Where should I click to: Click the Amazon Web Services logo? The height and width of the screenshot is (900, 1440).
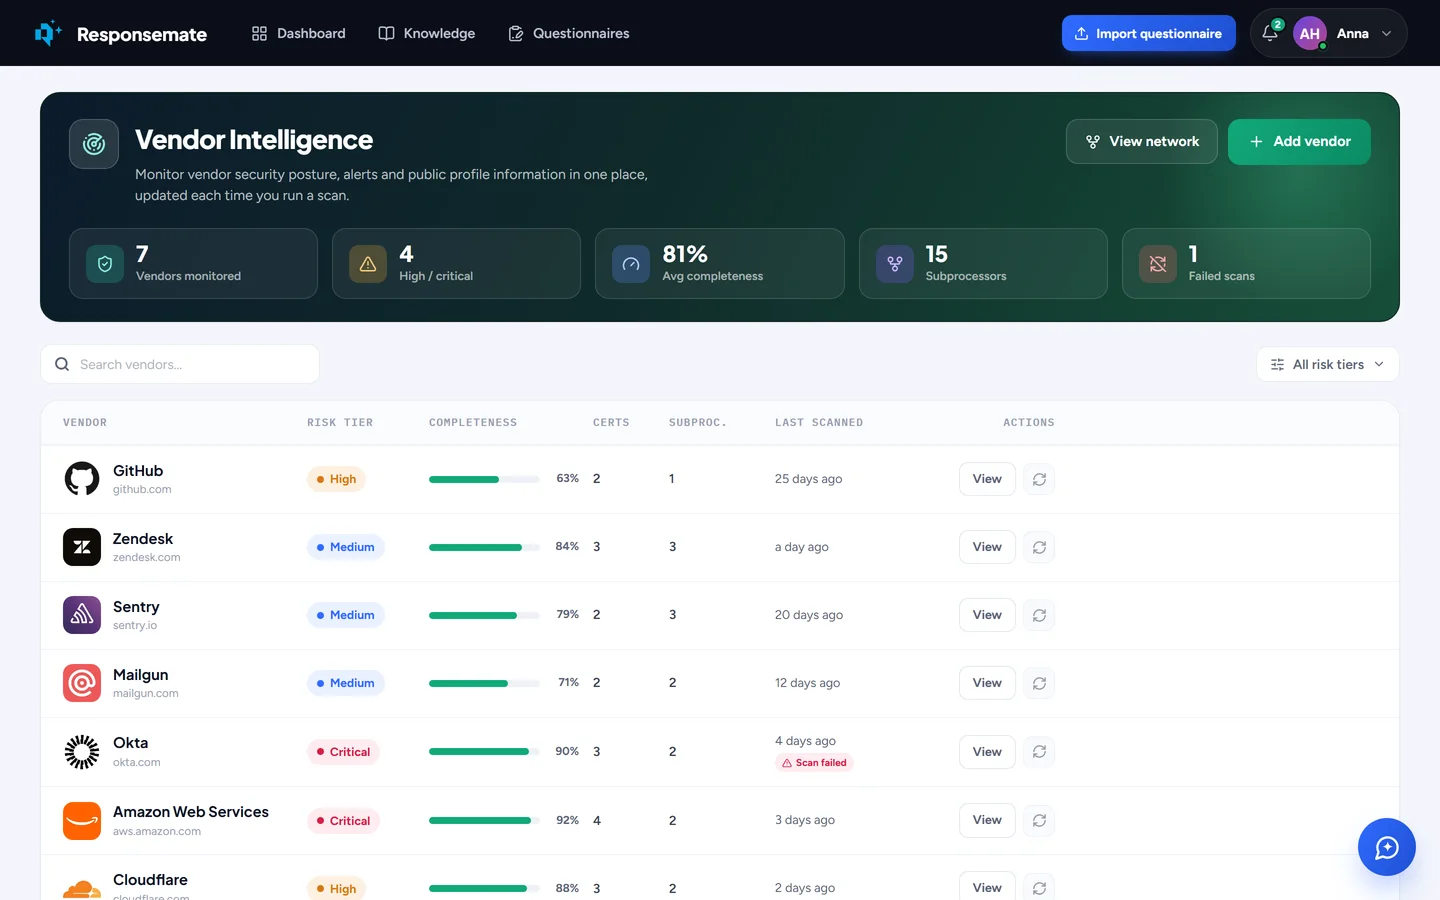[82, 821]
